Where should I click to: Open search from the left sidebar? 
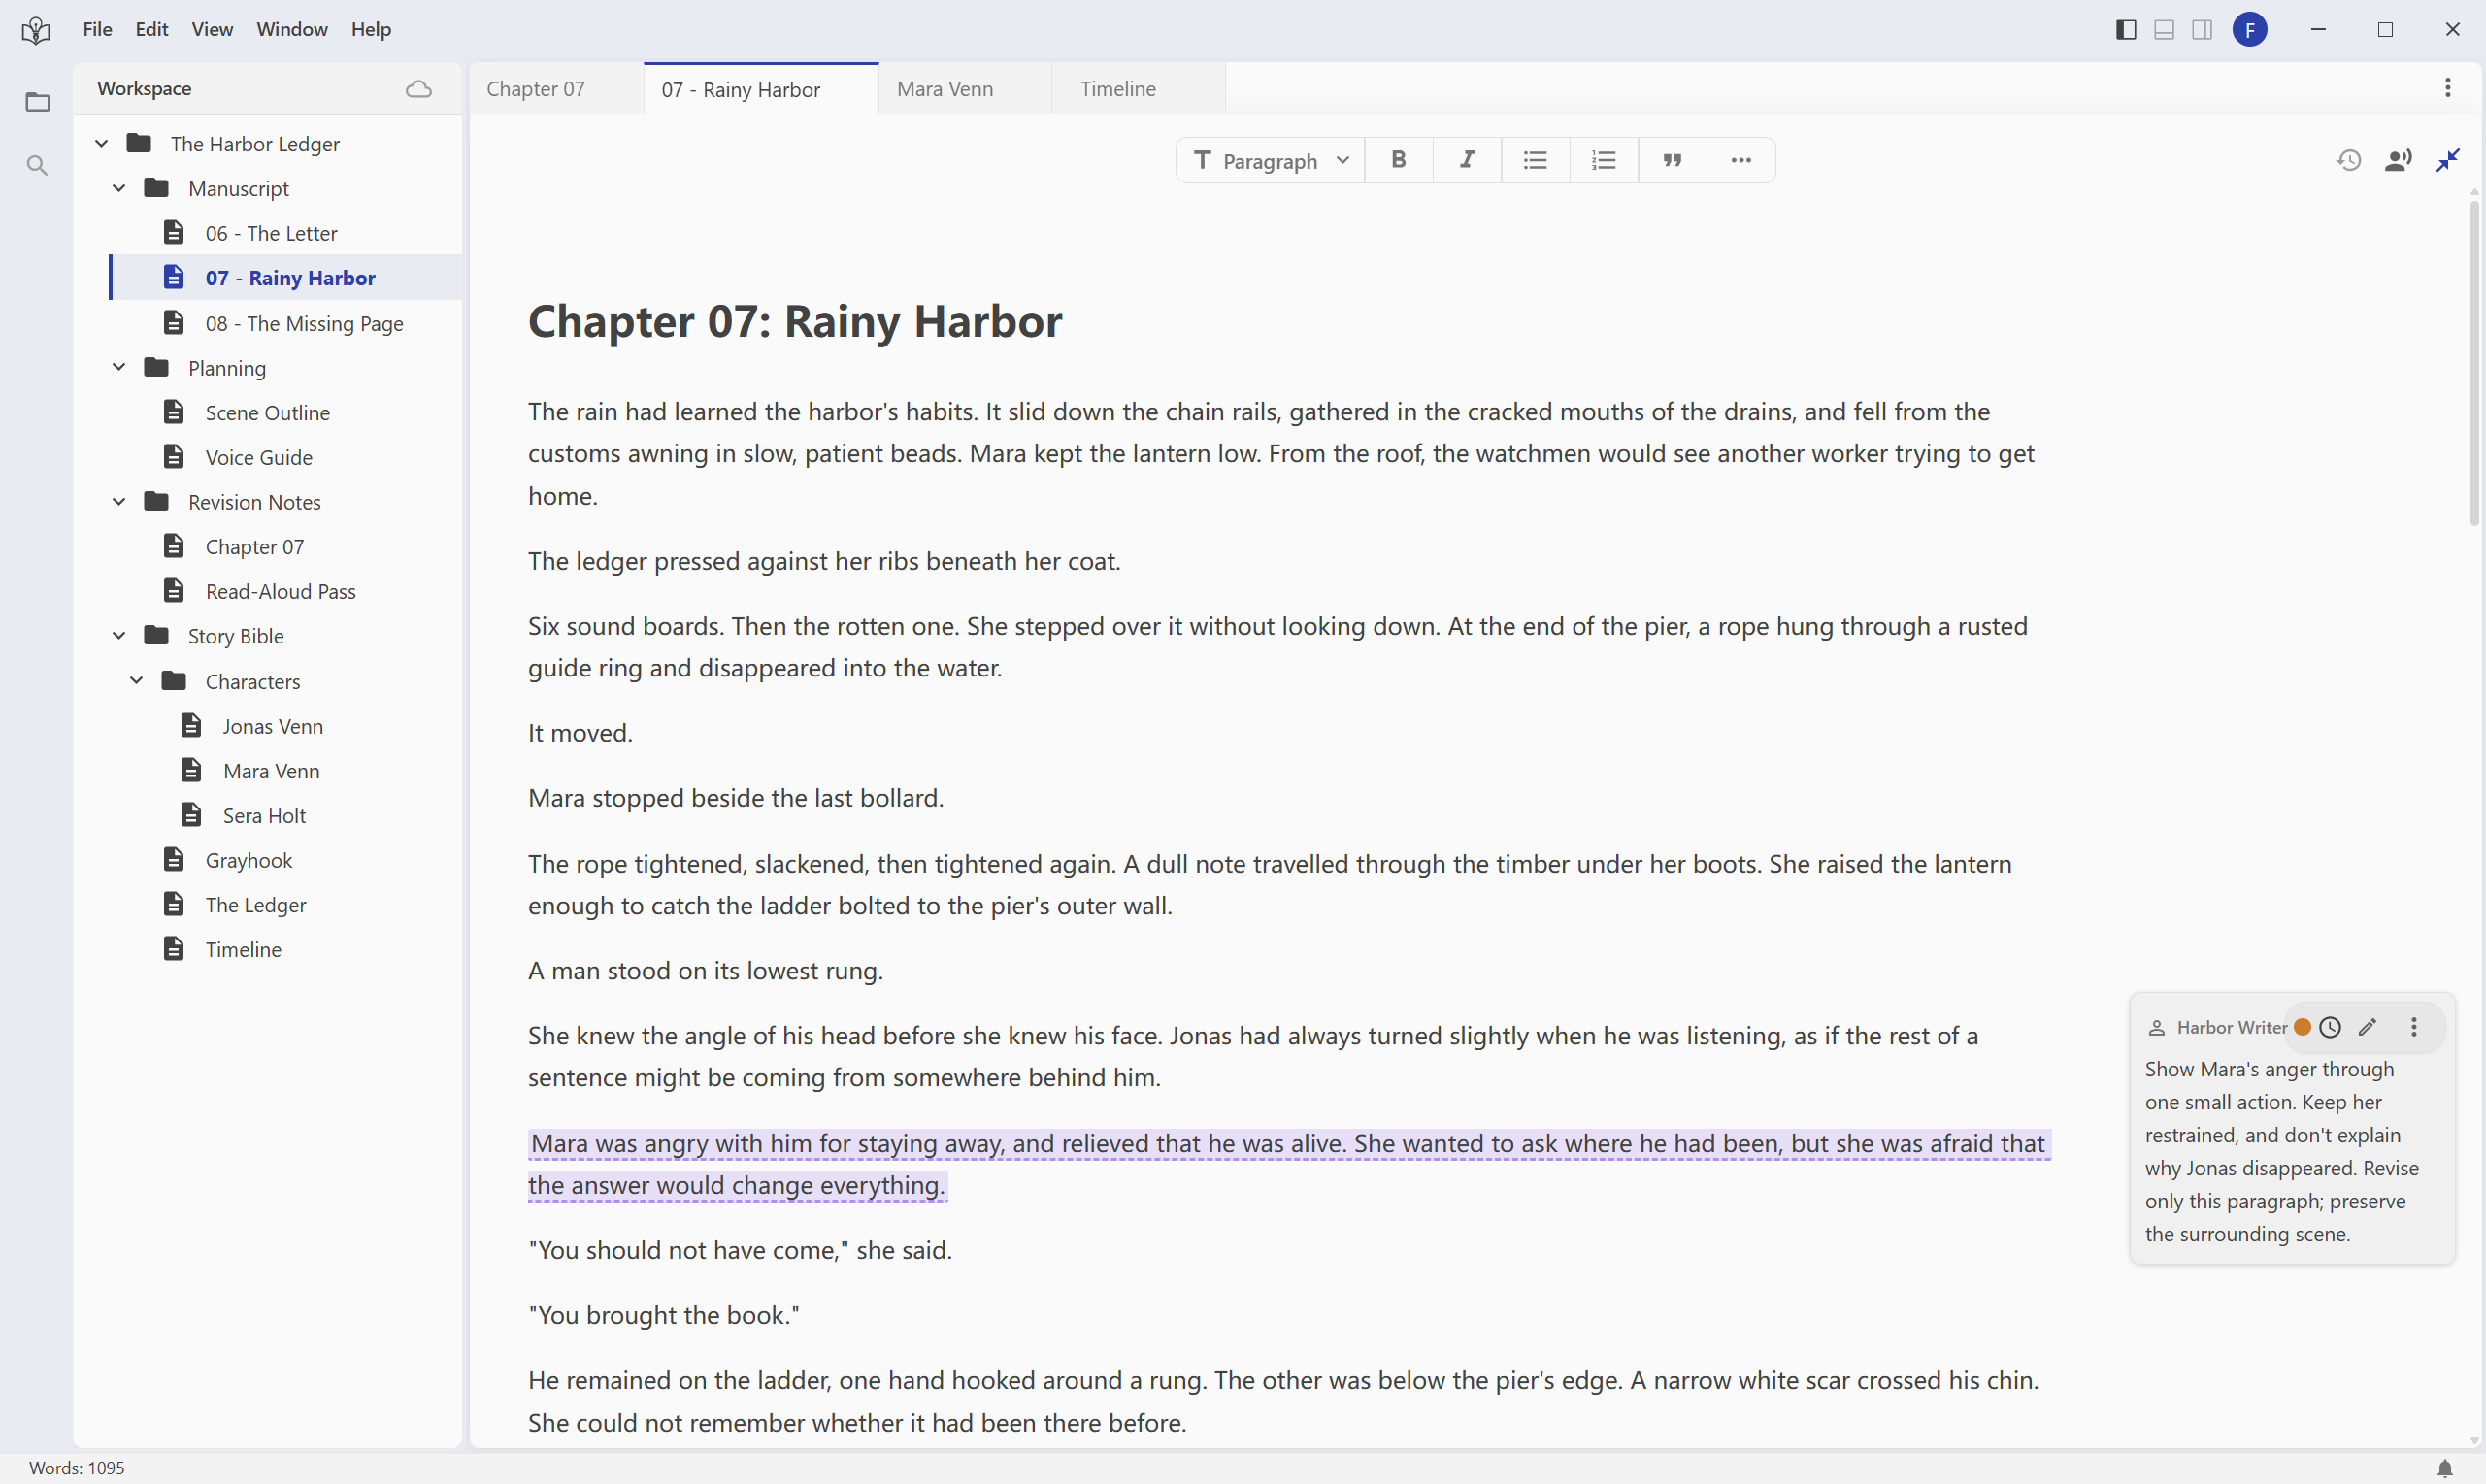pos(37,165)
